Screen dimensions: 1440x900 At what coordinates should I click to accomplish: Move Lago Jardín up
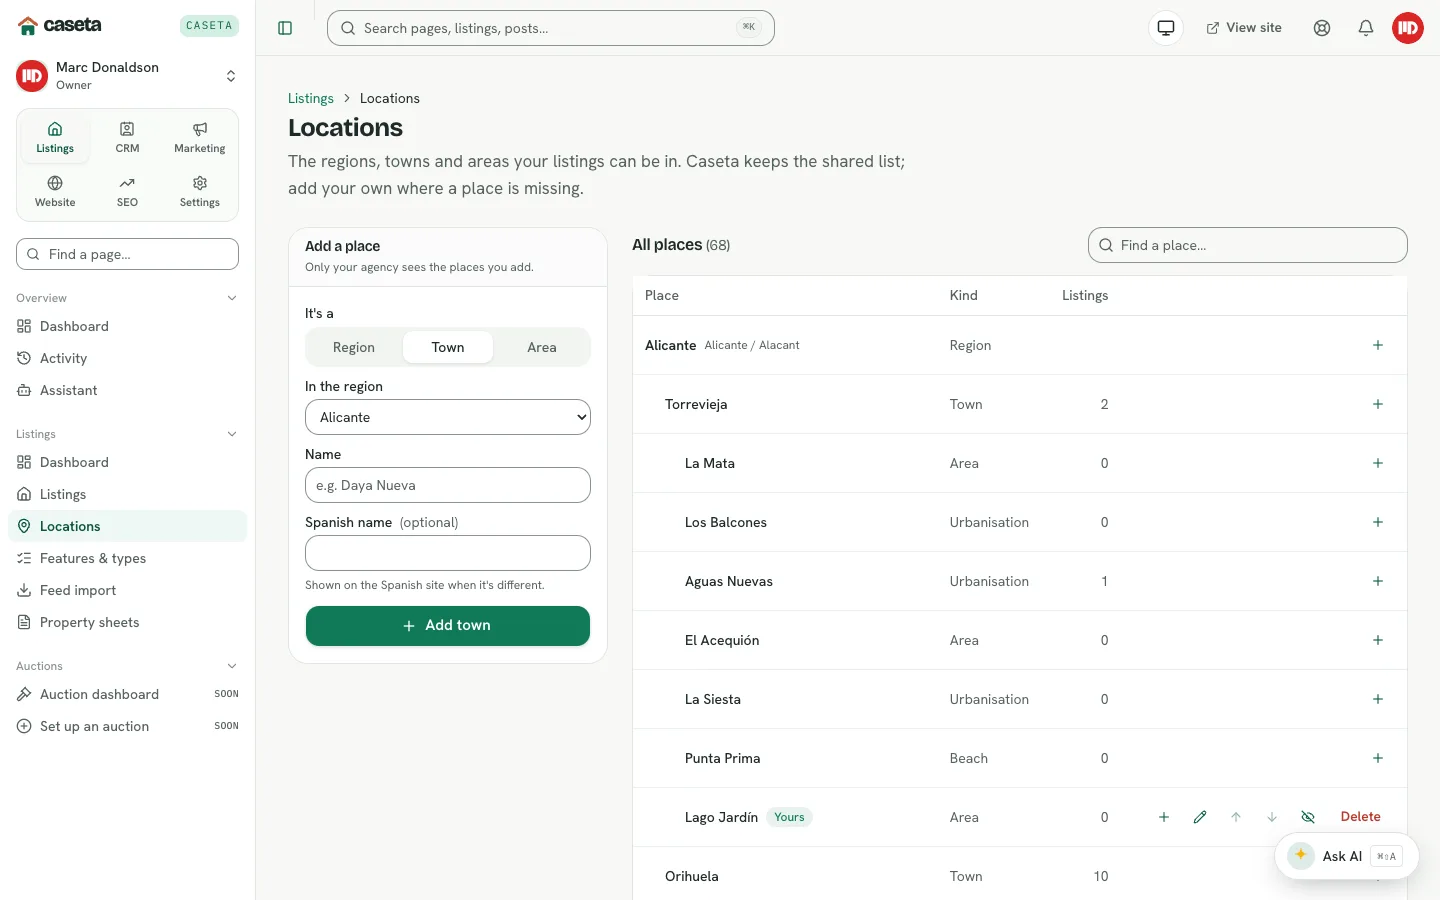[x=1236, y=817]
